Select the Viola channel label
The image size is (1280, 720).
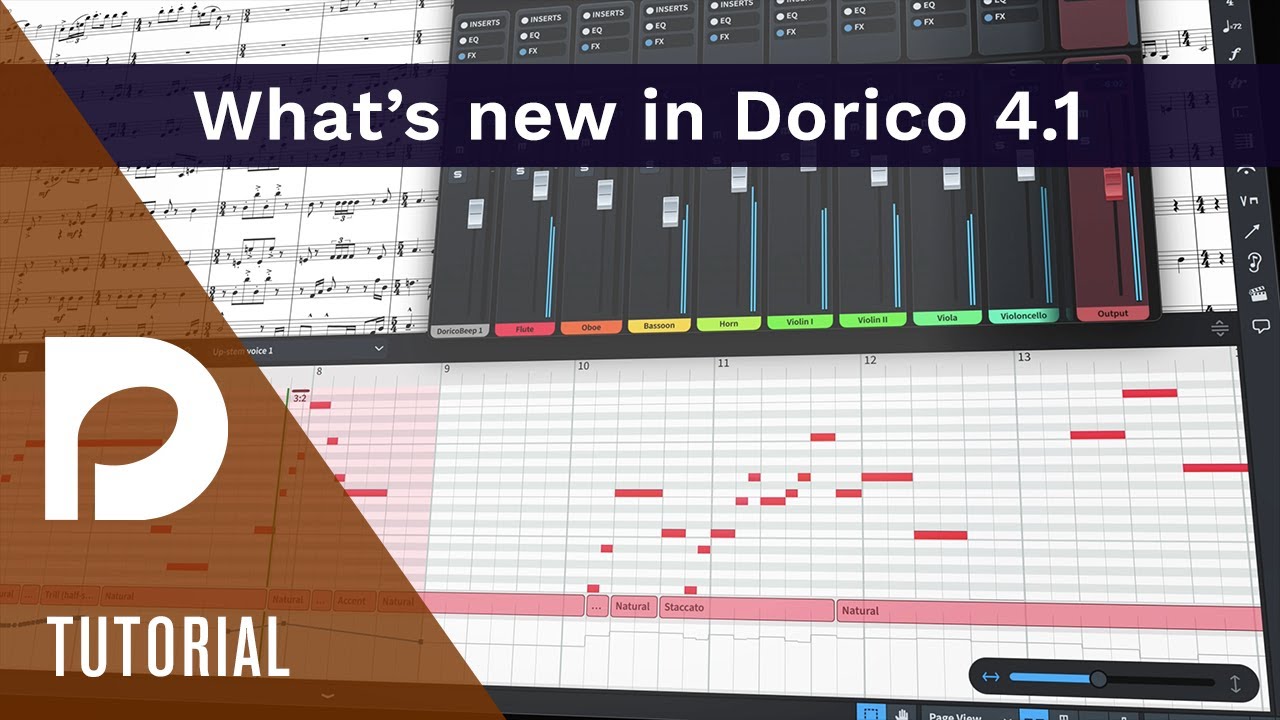coord(947,318)
